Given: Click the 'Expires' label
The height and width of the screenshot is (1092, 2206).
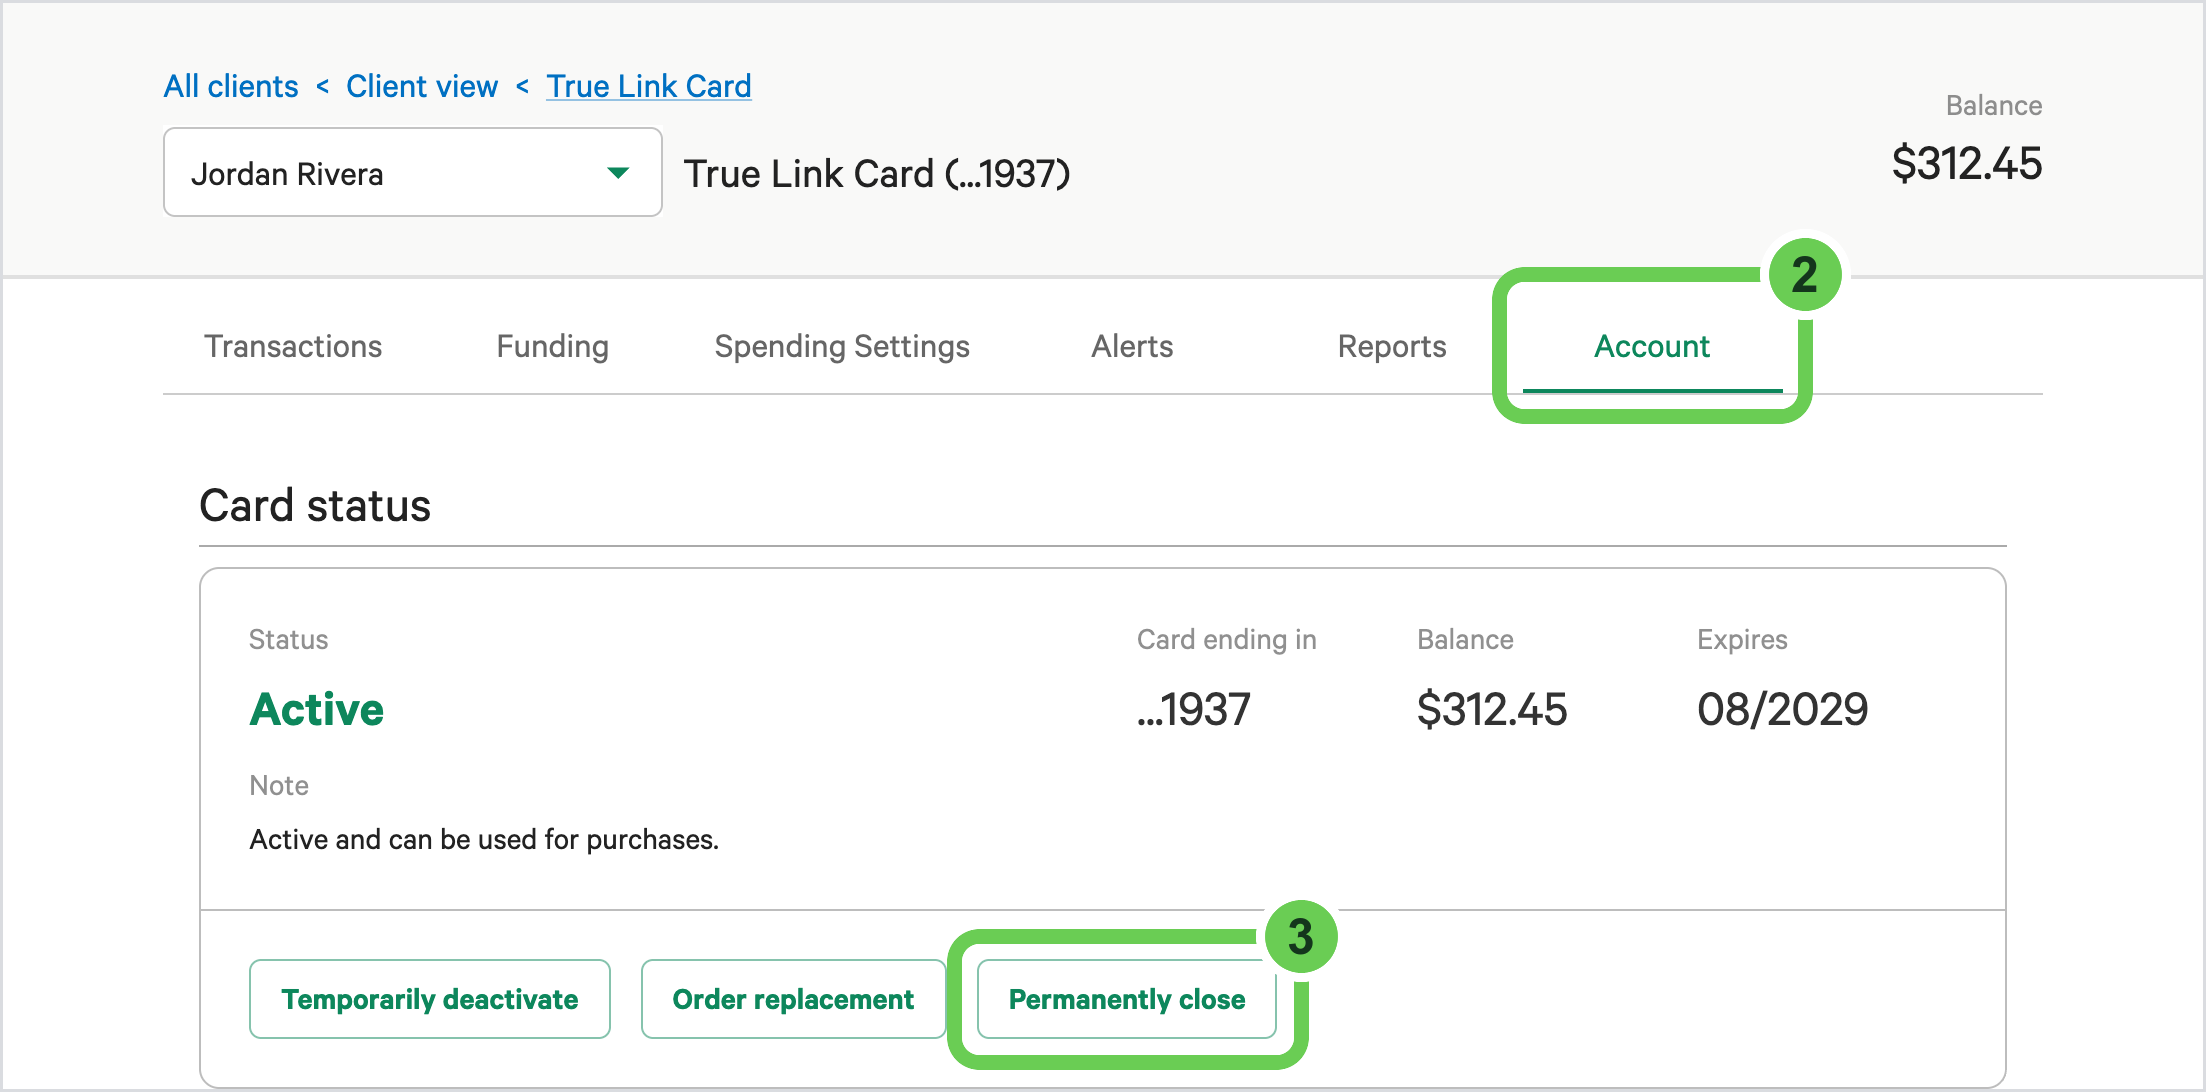Looking at the screenshot, I should 1742,640.
